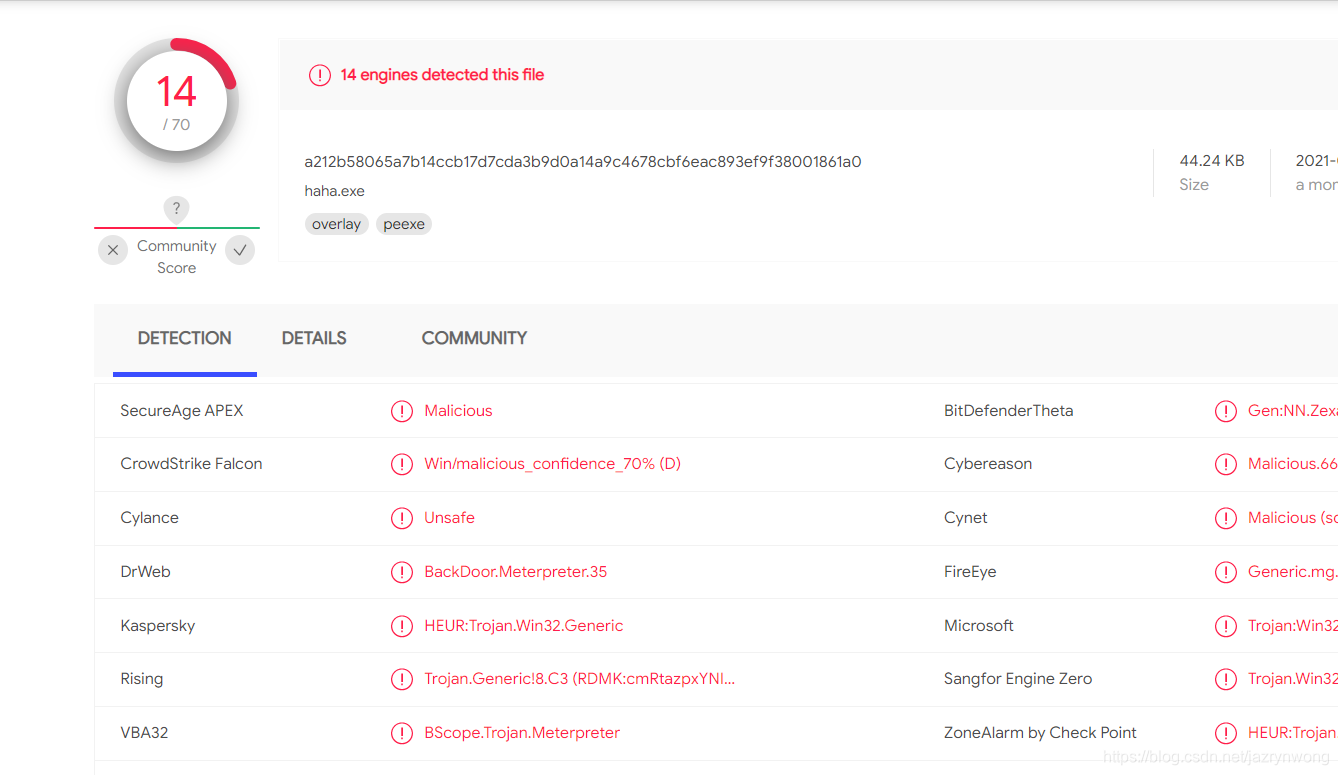Viewport: 1338px width, 775px height.
Task: Click the 44.24 KB file size value
Action: point(1212,160)
